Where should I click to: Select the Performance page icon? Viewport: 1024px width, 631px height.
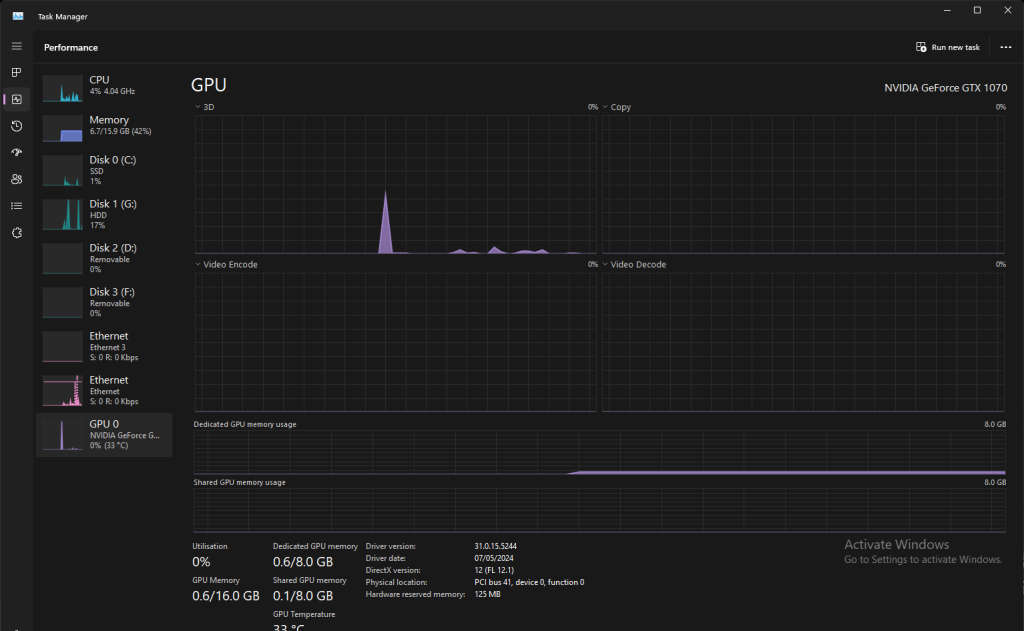(16, 99)
